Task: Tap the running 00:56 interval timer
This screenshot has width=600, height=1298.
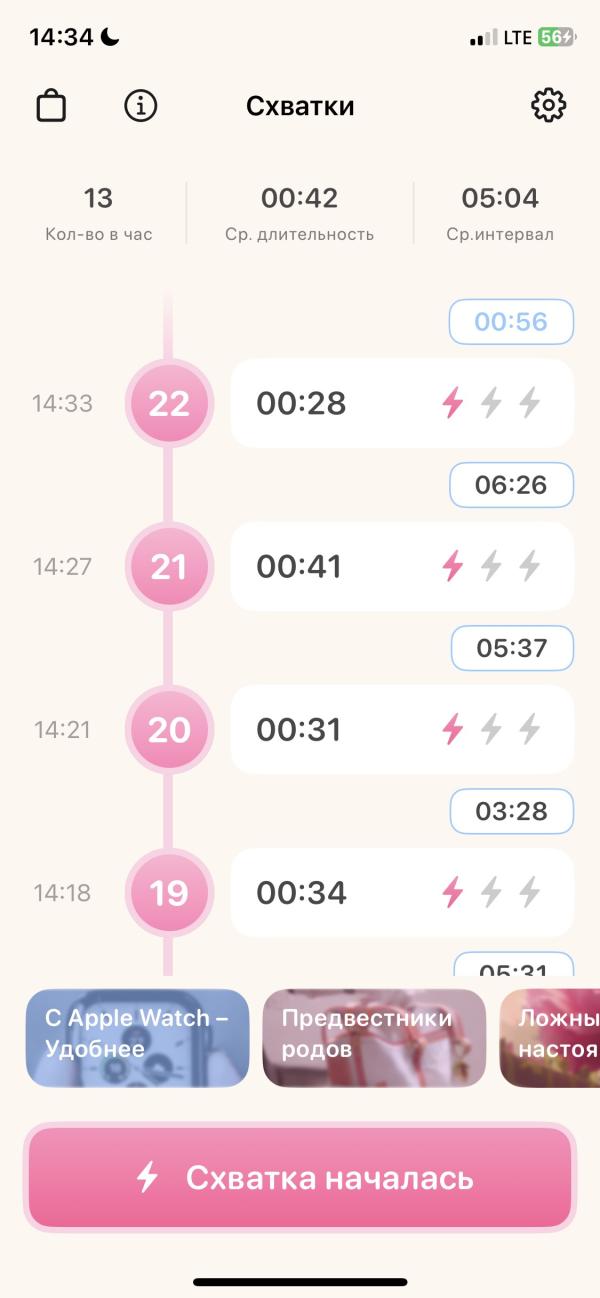Action: 511,322
